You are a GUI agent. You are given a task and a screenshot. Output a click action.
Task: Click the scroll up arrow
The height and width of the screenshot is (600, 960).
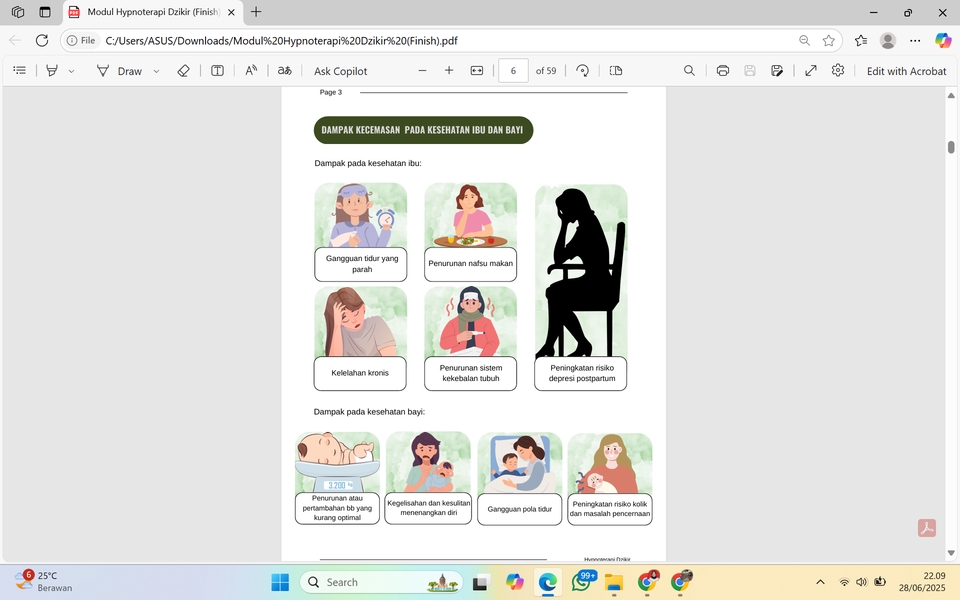(951, 95)
